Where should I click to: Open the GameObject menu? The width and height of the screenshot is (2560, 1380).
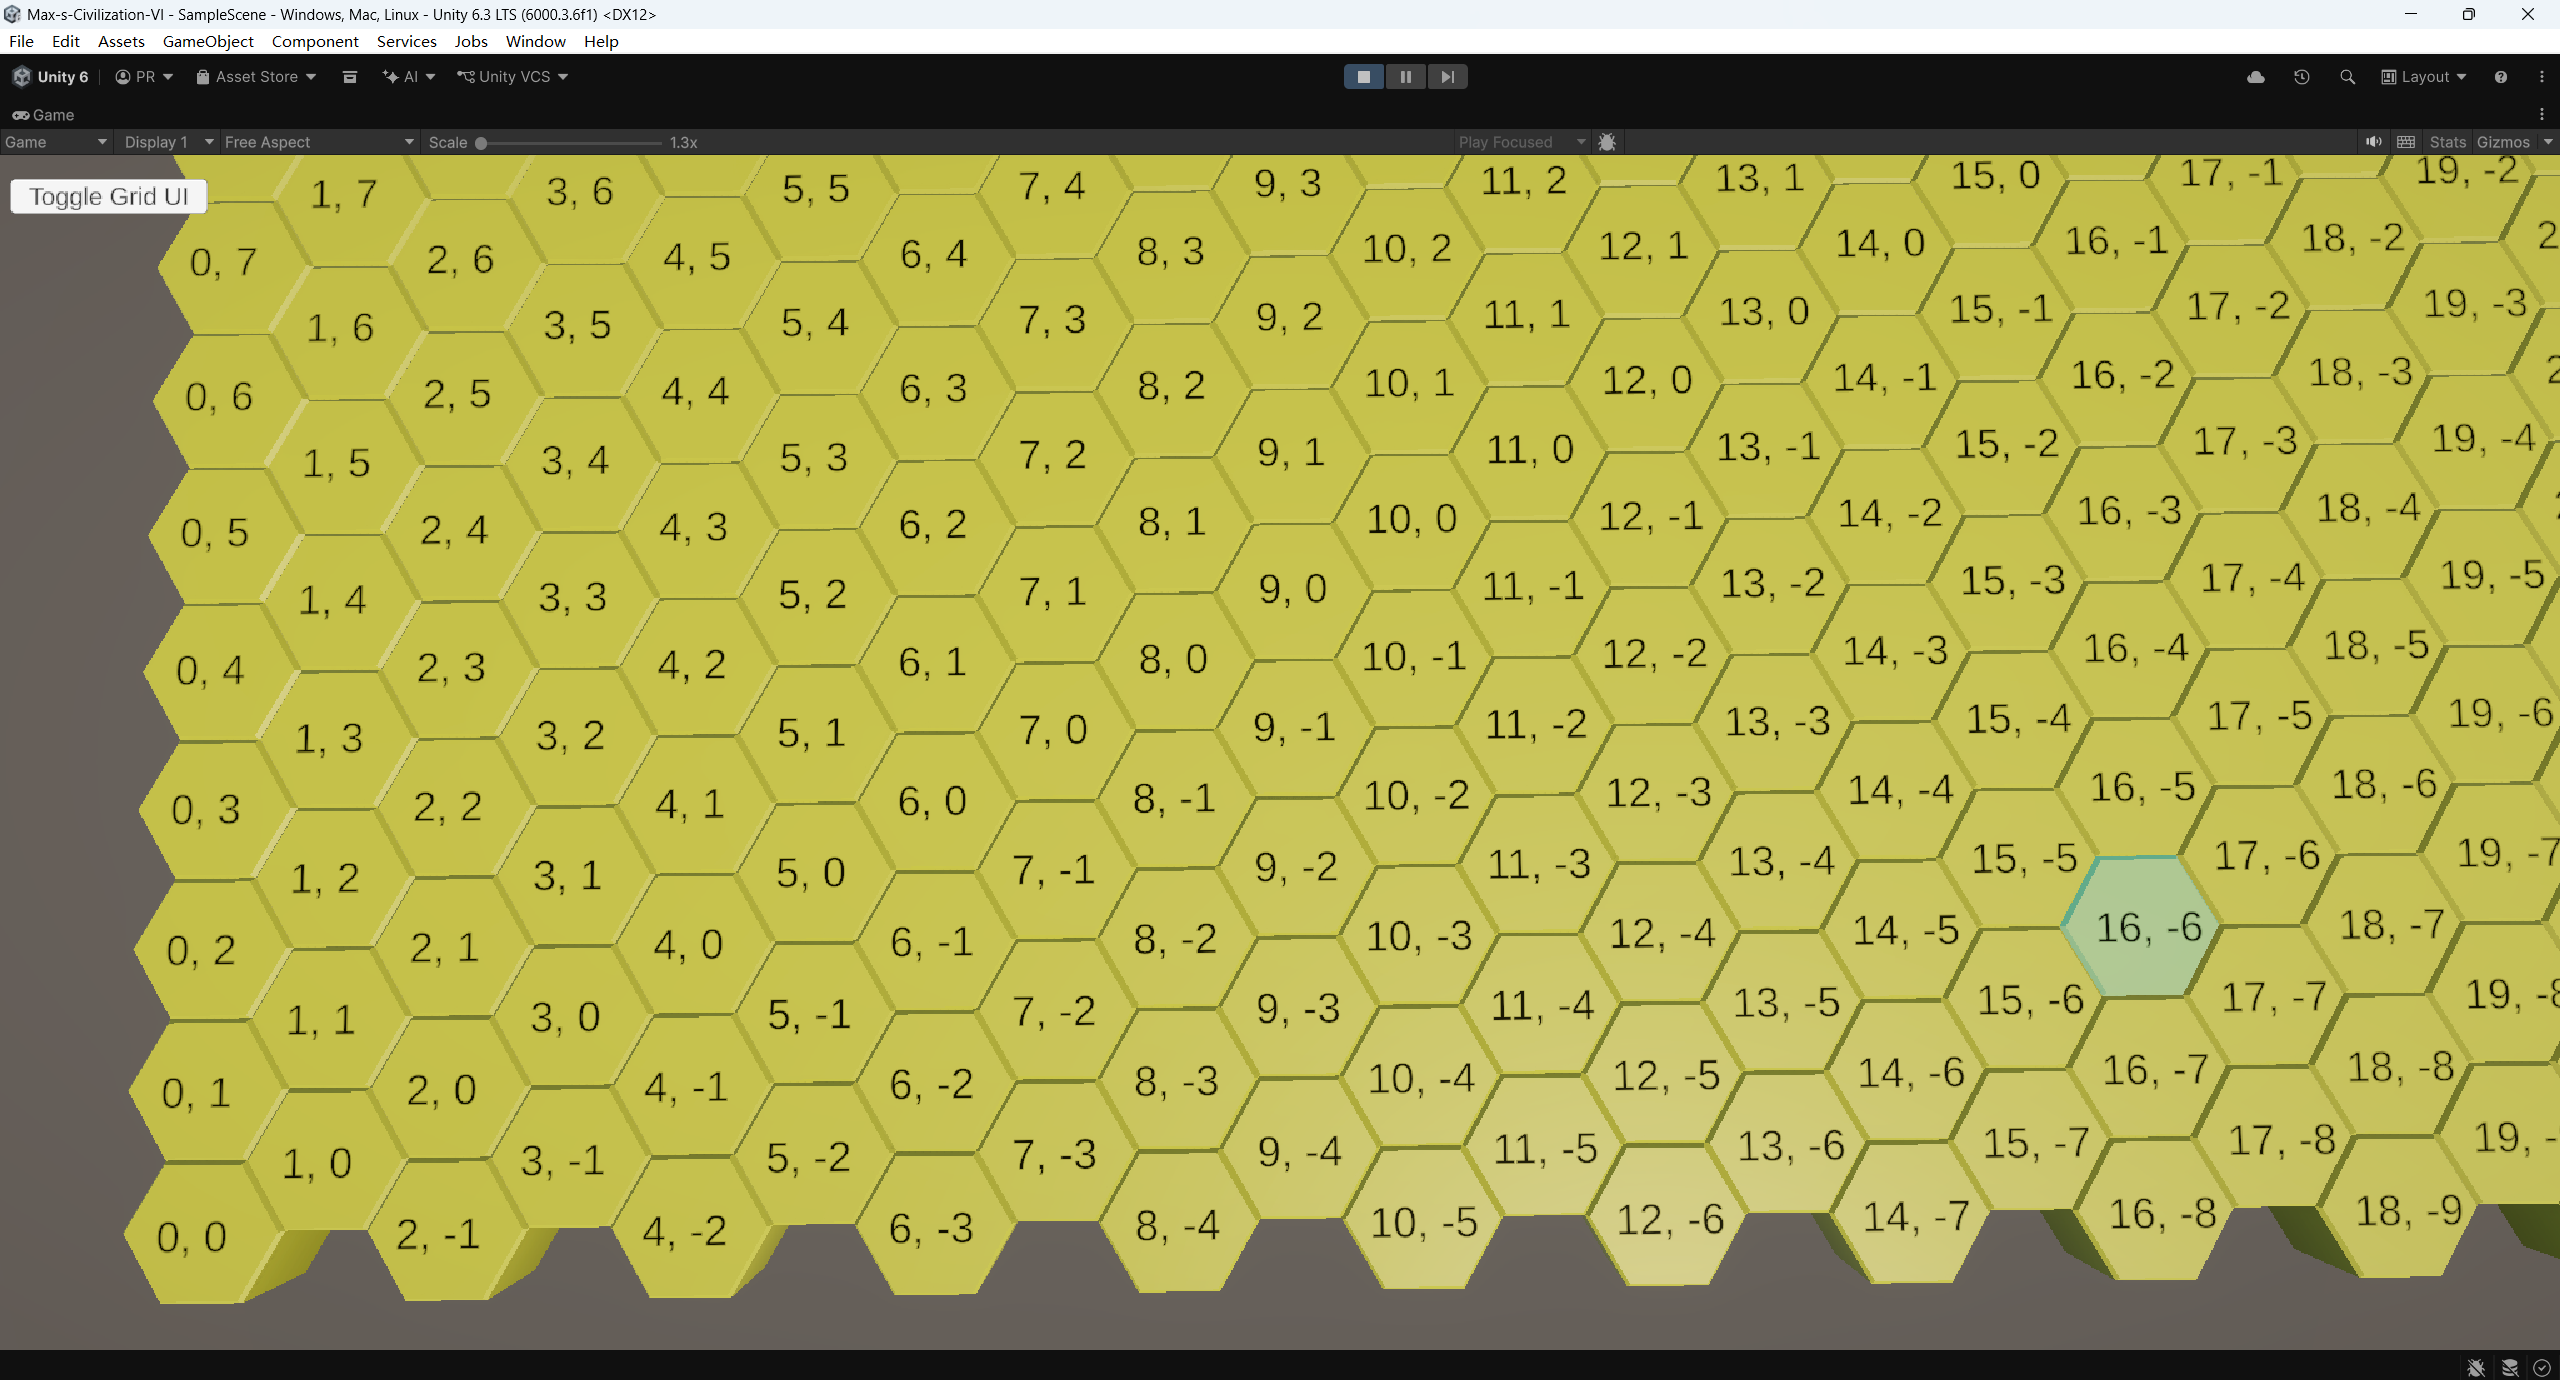pyautogui.click(x=208, y=41)
